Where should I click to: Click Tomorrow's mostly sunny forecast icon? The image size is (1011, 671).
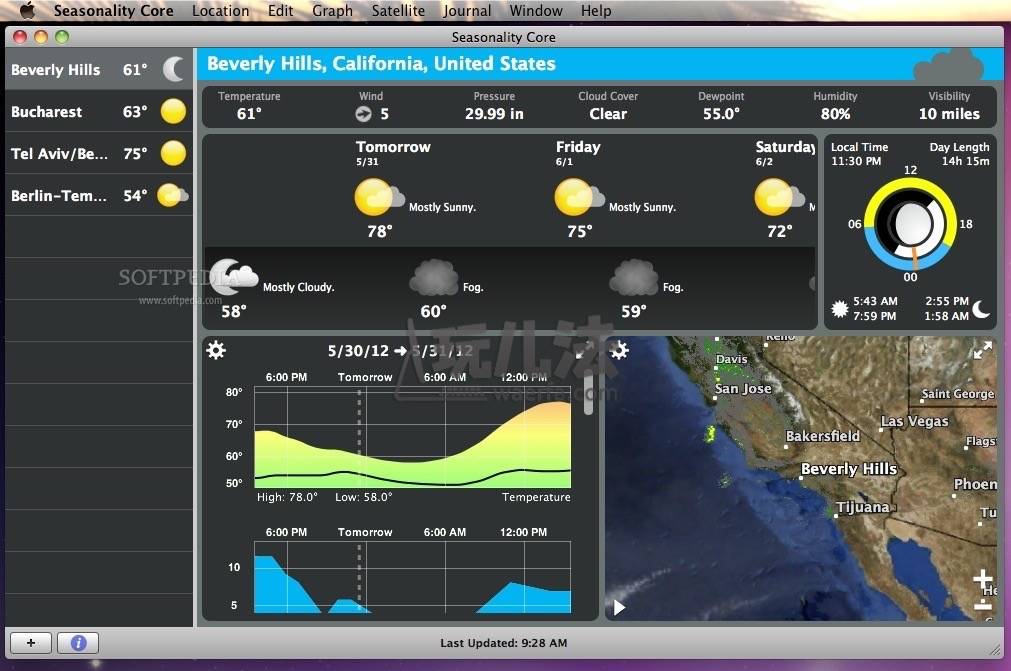tap(379, 197)
